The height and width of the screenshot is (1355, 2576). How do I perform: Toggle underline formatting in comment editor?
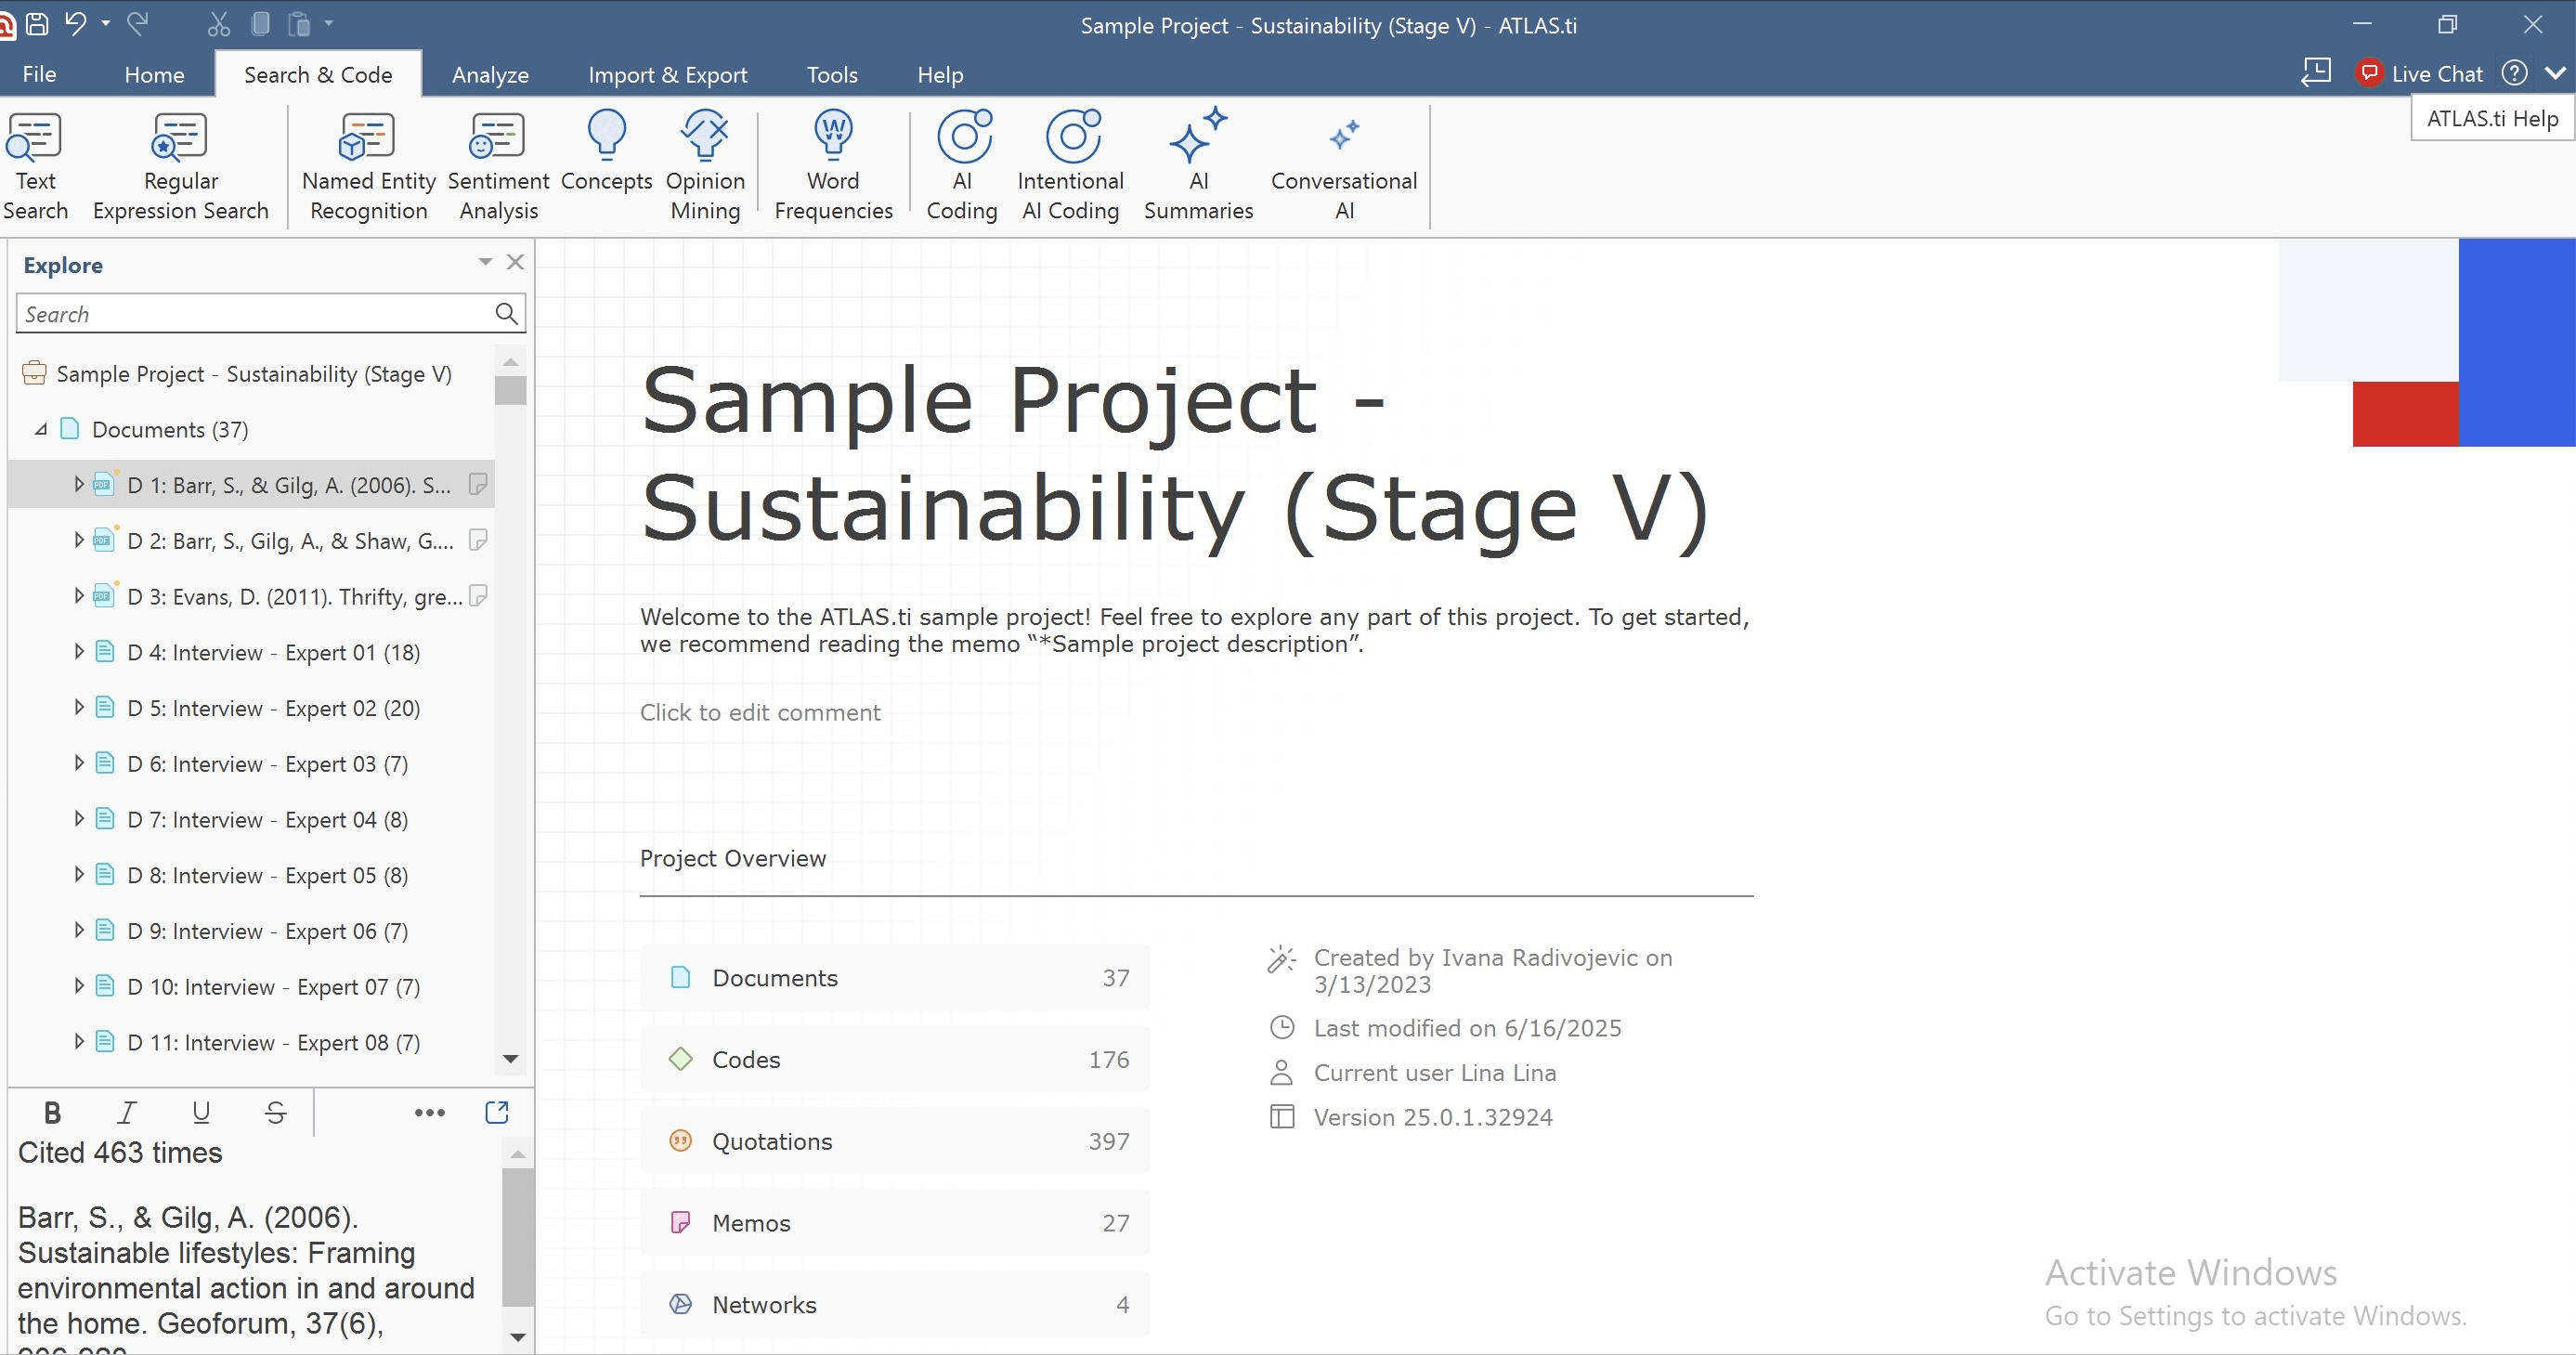click(x=201, y=1112)
